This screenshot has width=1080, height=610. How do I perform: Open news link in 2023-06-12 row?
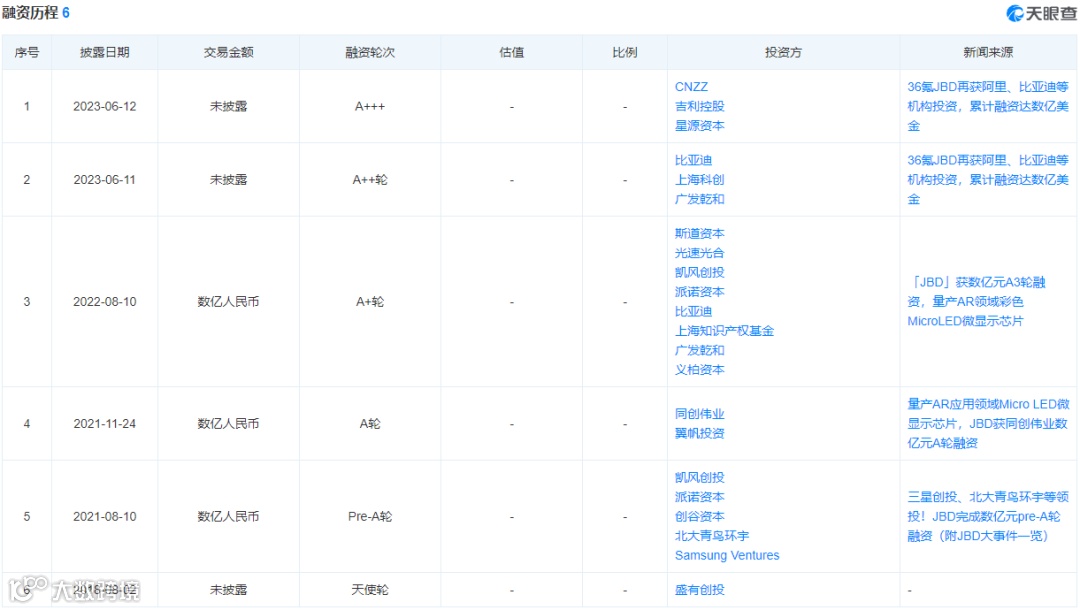(987, 106)
